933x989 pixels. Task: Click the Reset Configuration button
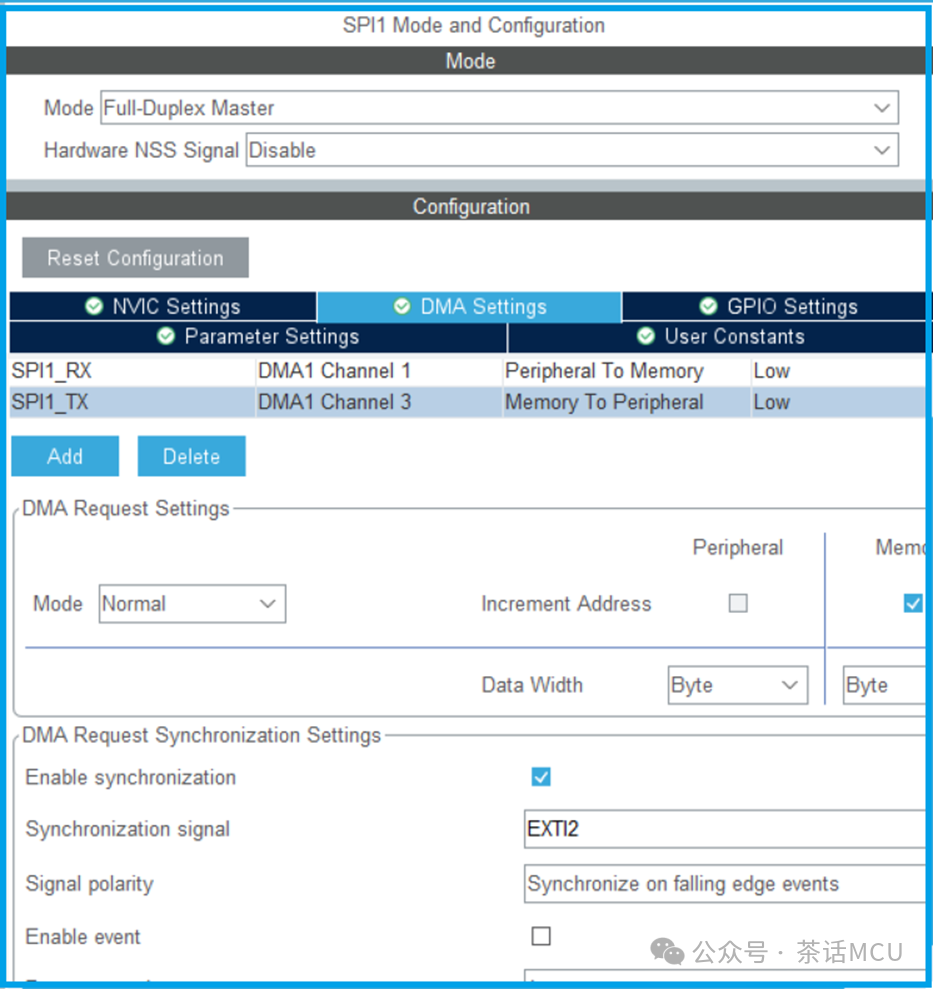135,258
